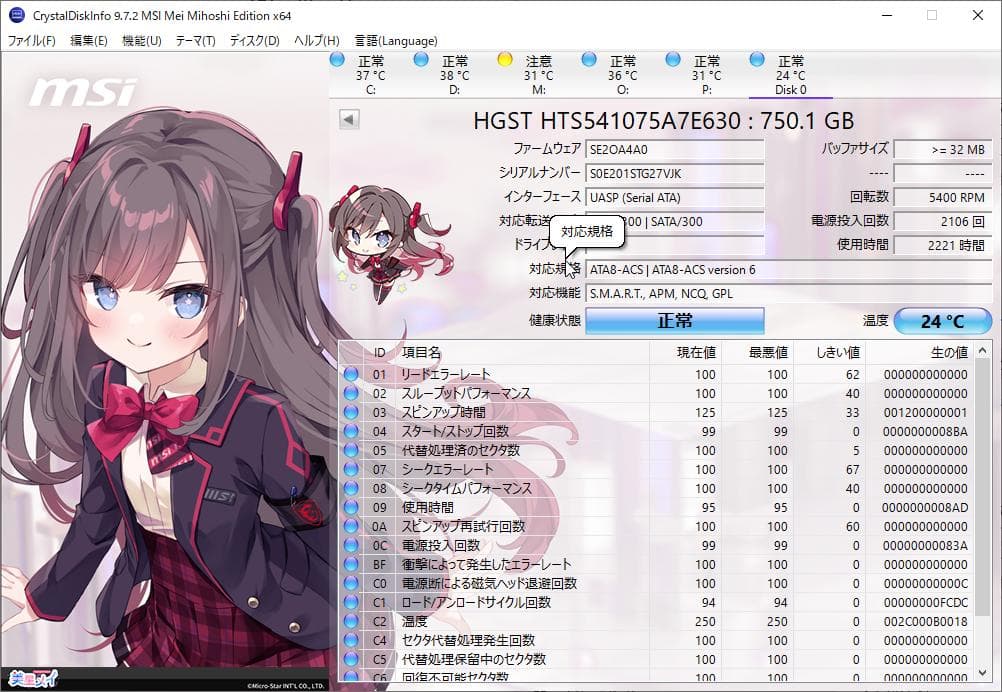Open the 機能(U) menu
Image resolution: width=1002 pixels, height=692 pixels.
141,41
